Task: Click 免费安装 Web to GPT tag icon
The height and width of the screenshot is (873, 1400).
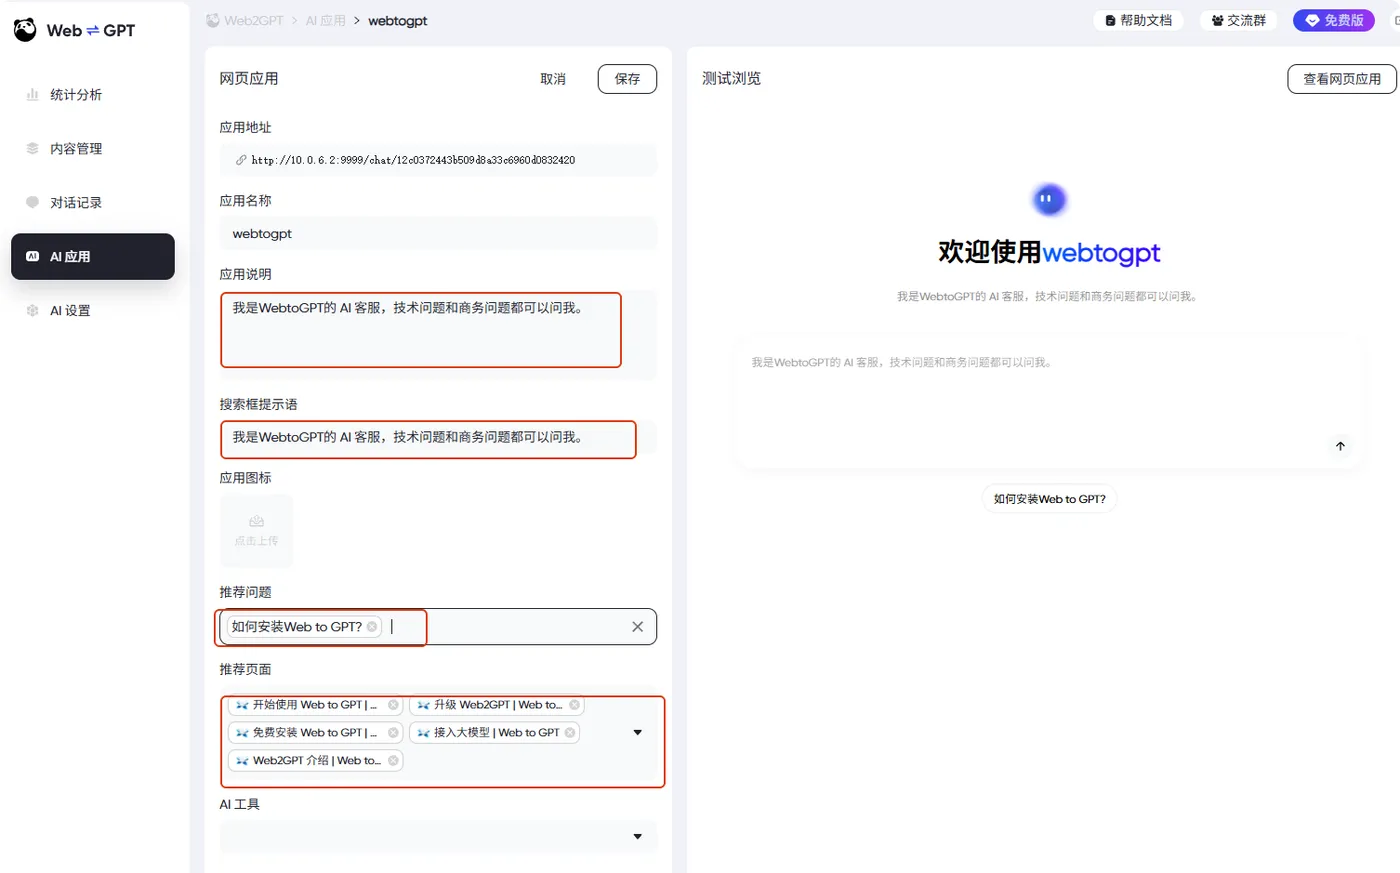Action: (242, 733)
